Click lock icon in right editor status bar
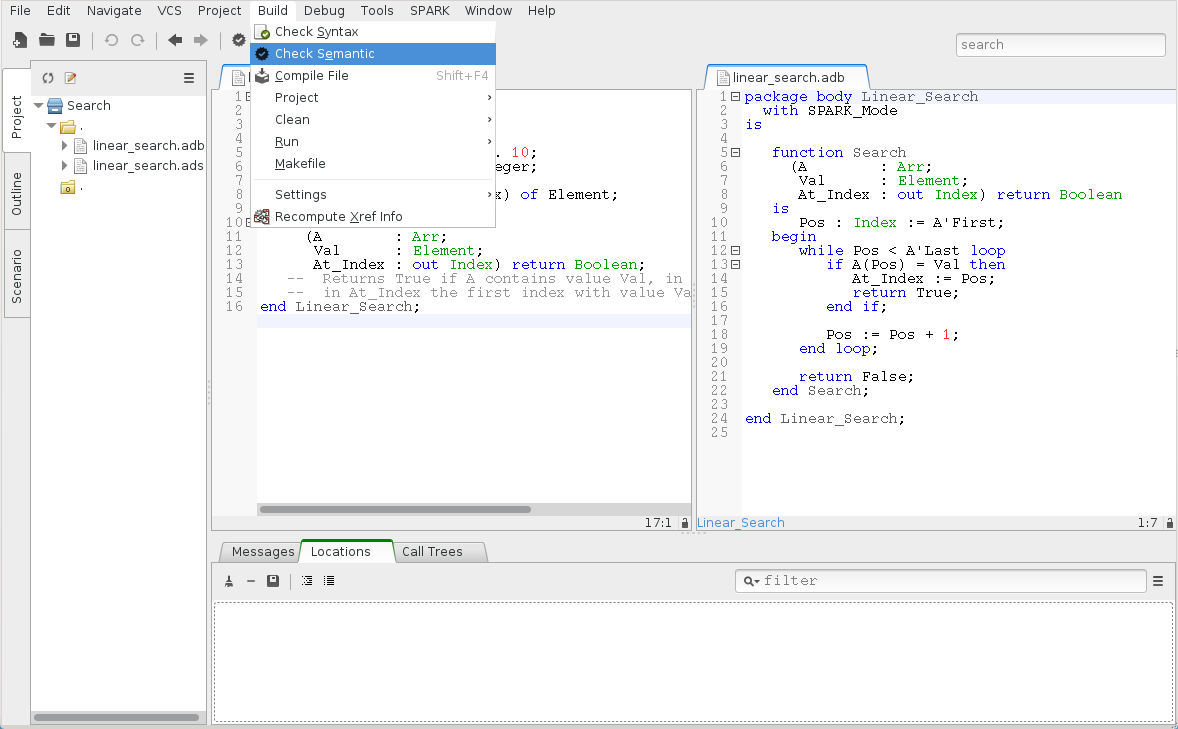Image resolution: width=1178 pixels, height=729 pixels. tap(1170, 523)
